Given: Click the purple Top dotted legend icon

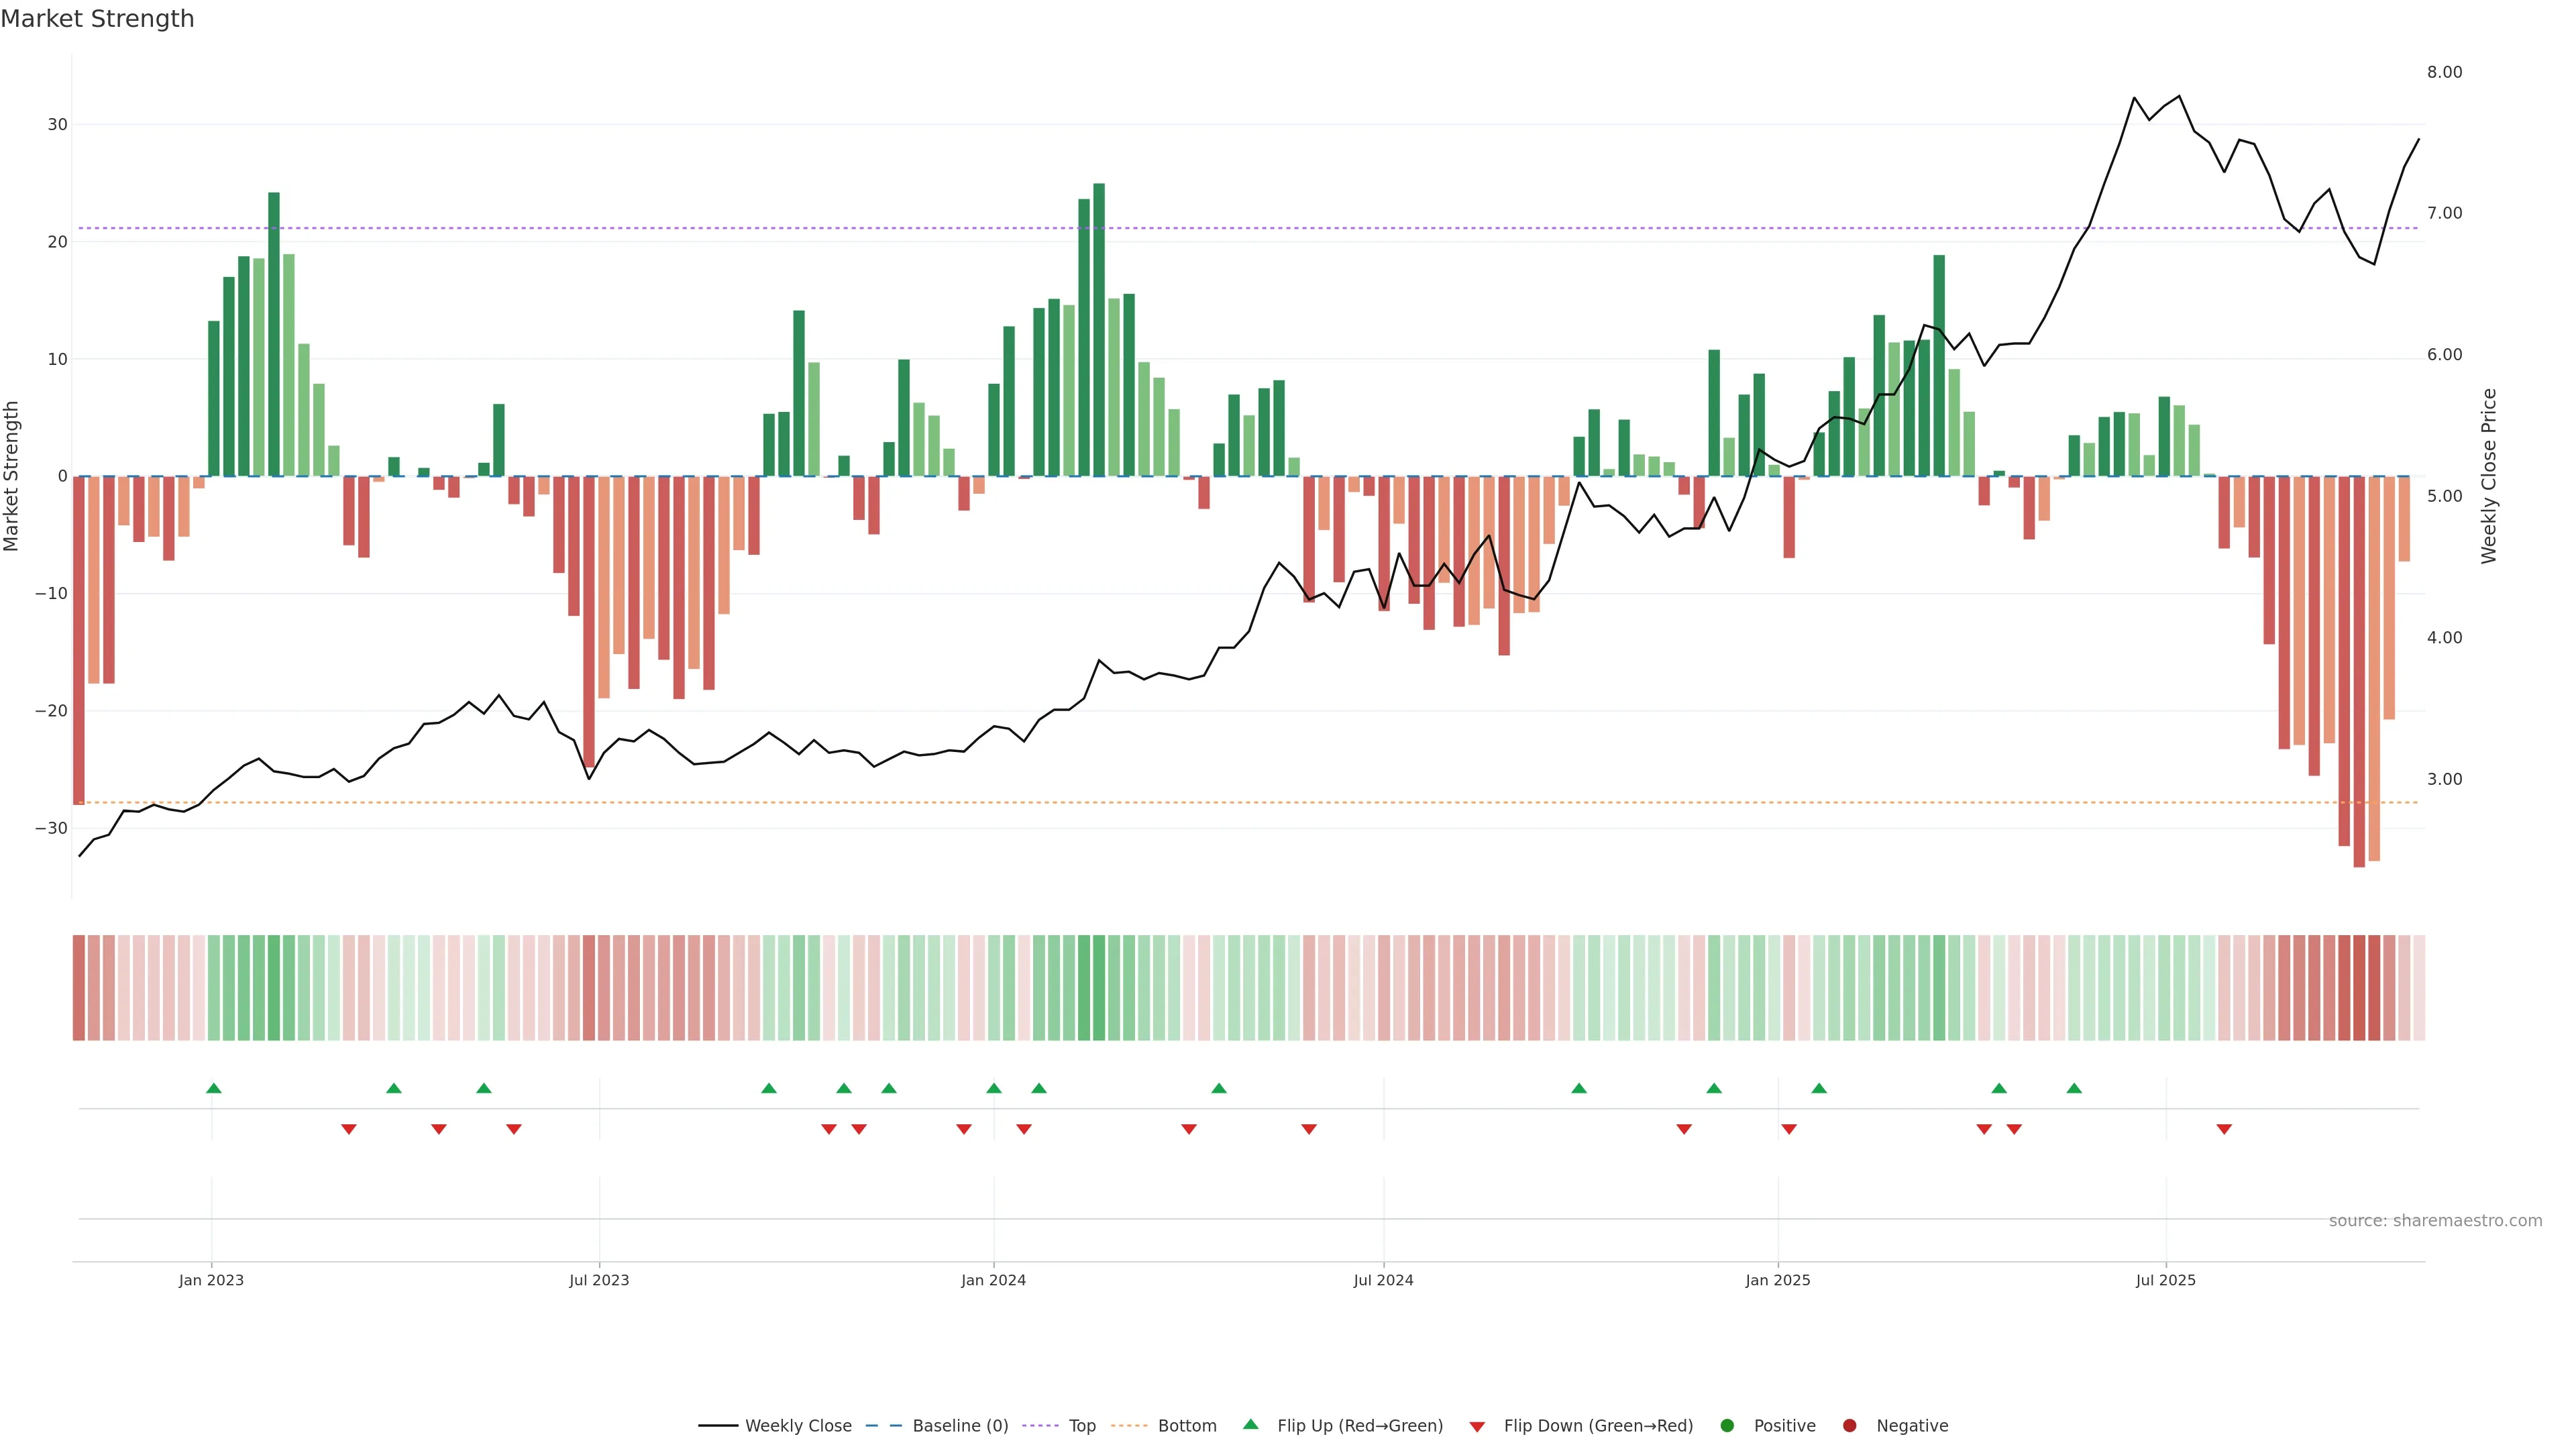Looking at the screenshot, I should tap(1040, 1426).
